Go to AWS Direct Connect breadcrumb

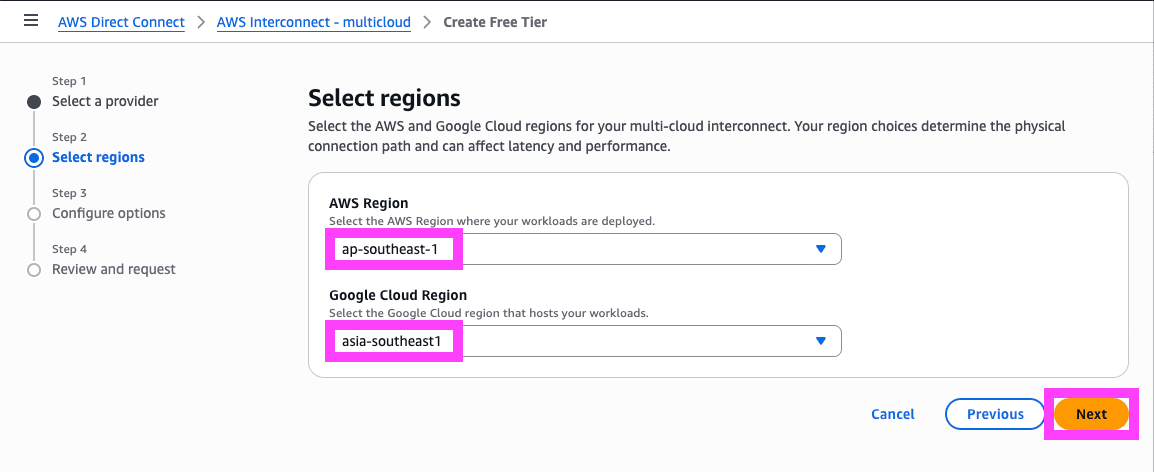coord(121,22)
